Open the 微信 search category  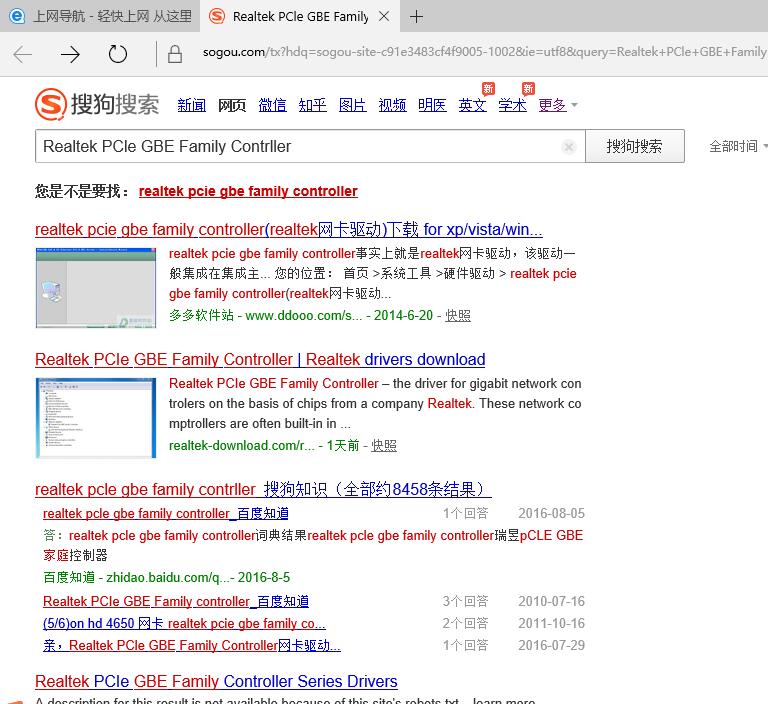click(272, 105)
